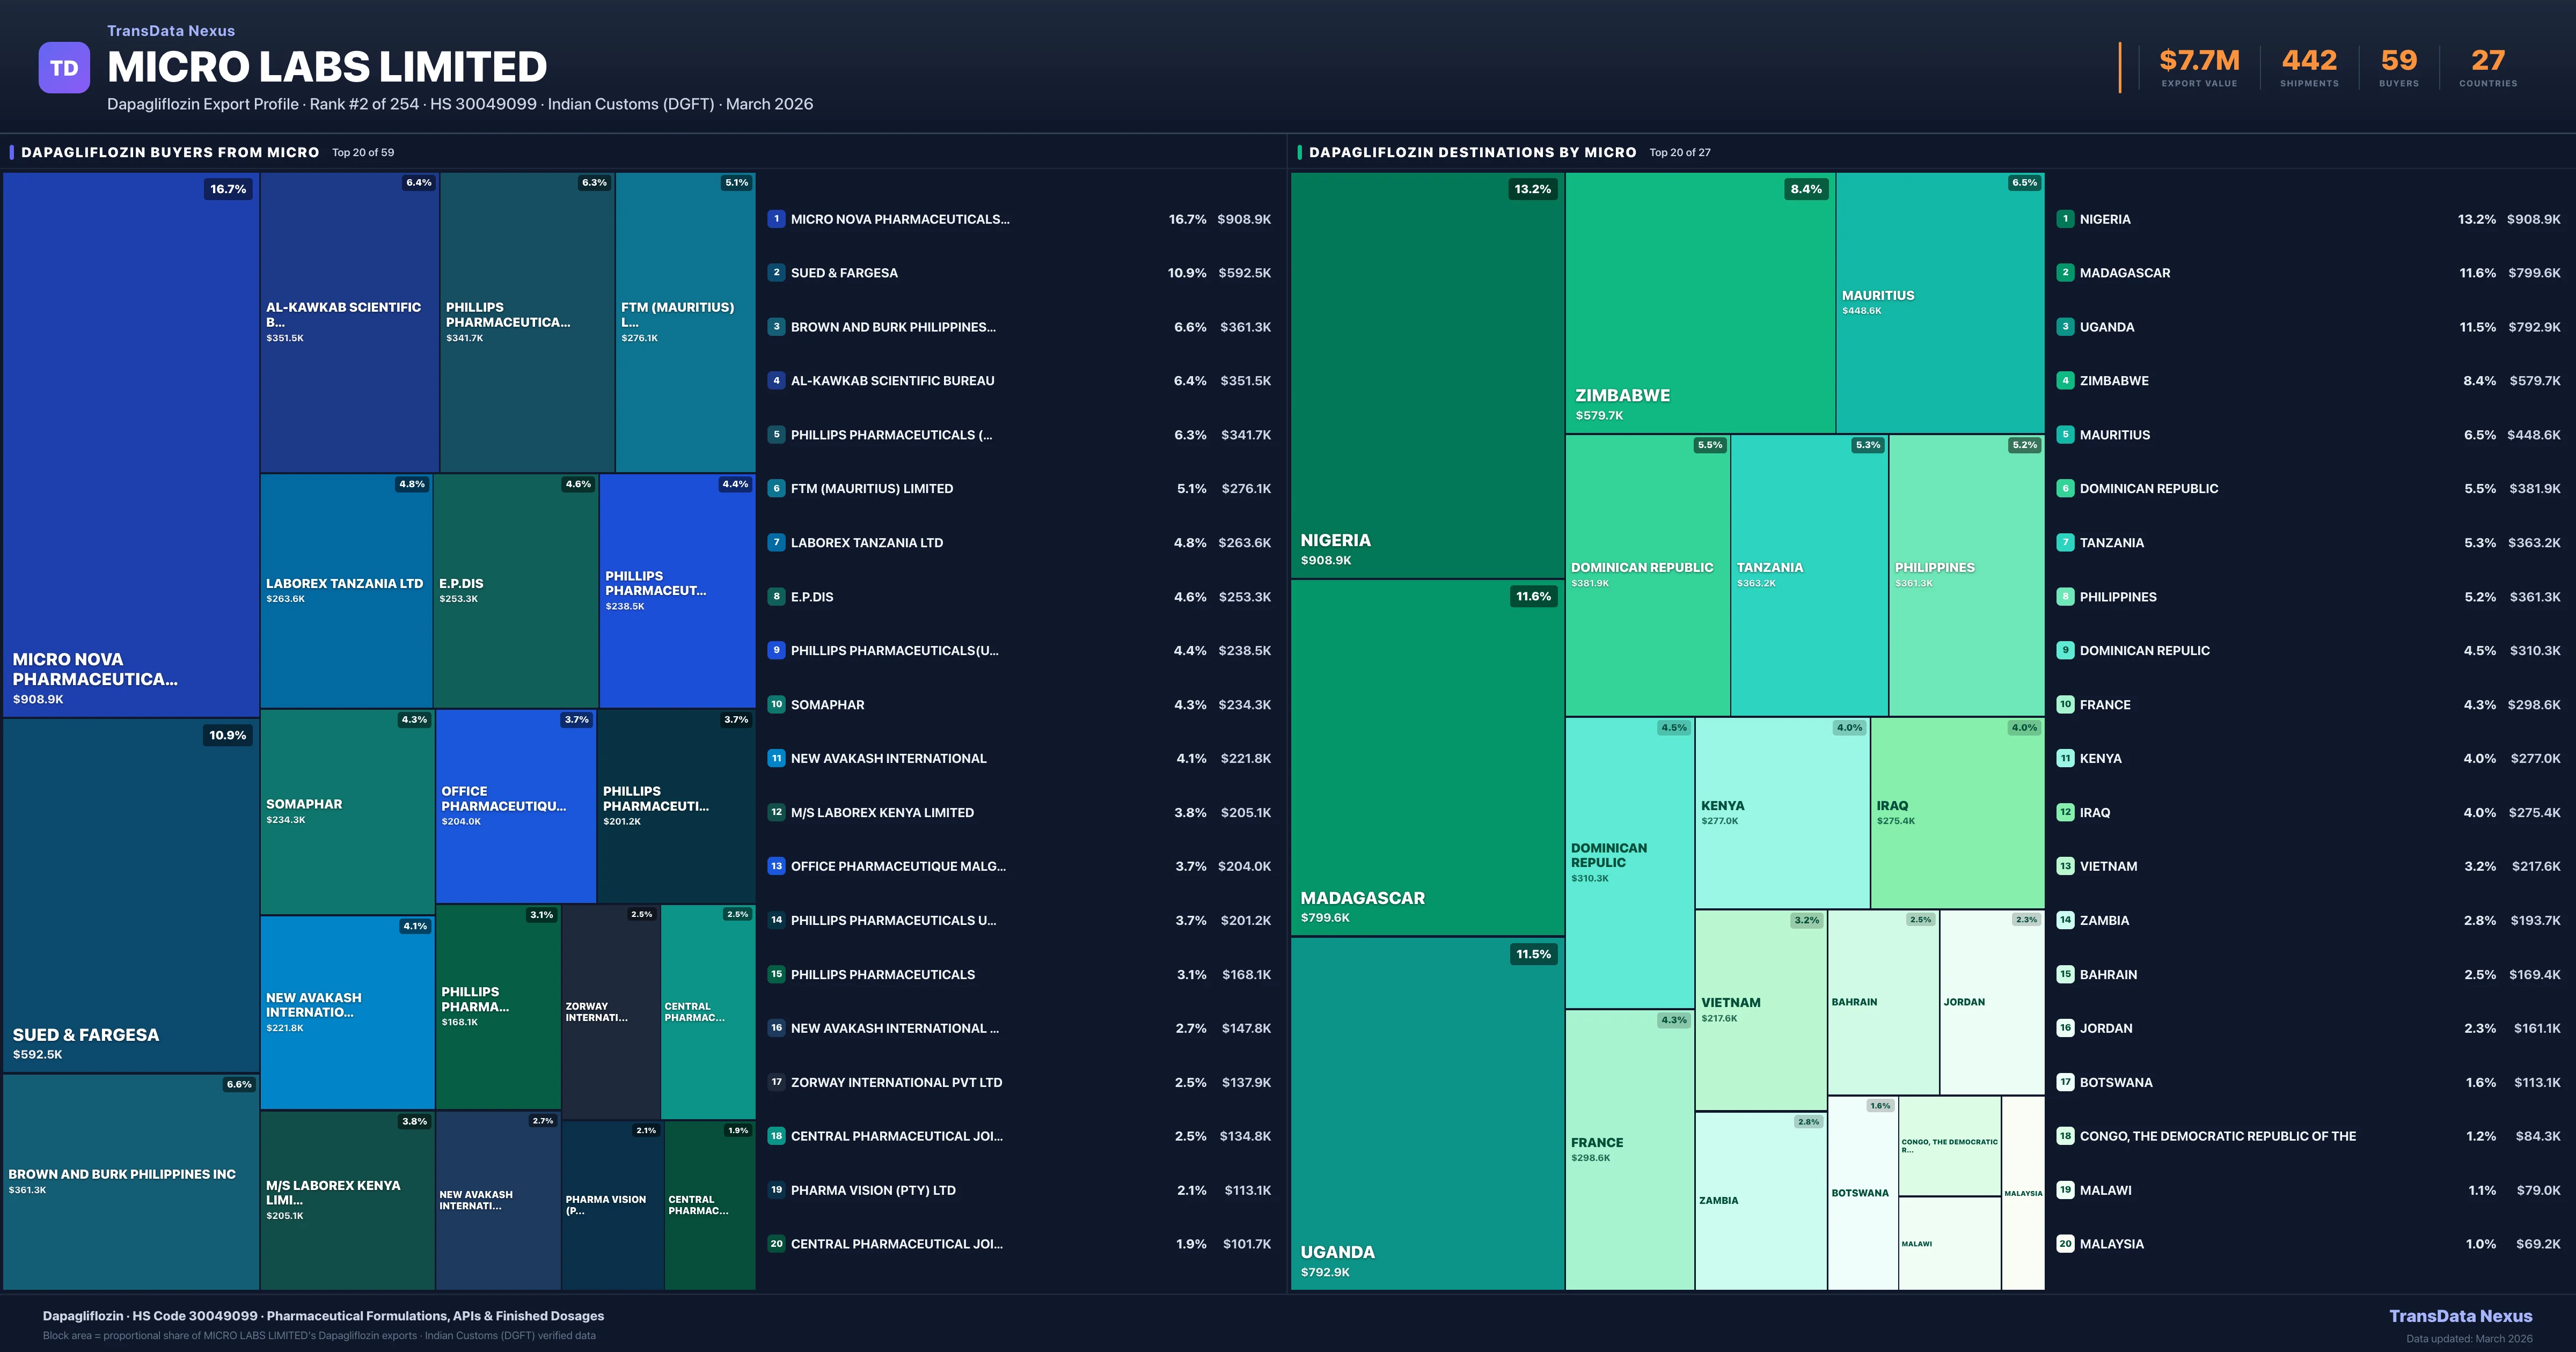Click the rank 10 badge beside FRANCE
Image resolution: width=2576 pixels, height=1352 pixels.
click(x=2066, y=704)
